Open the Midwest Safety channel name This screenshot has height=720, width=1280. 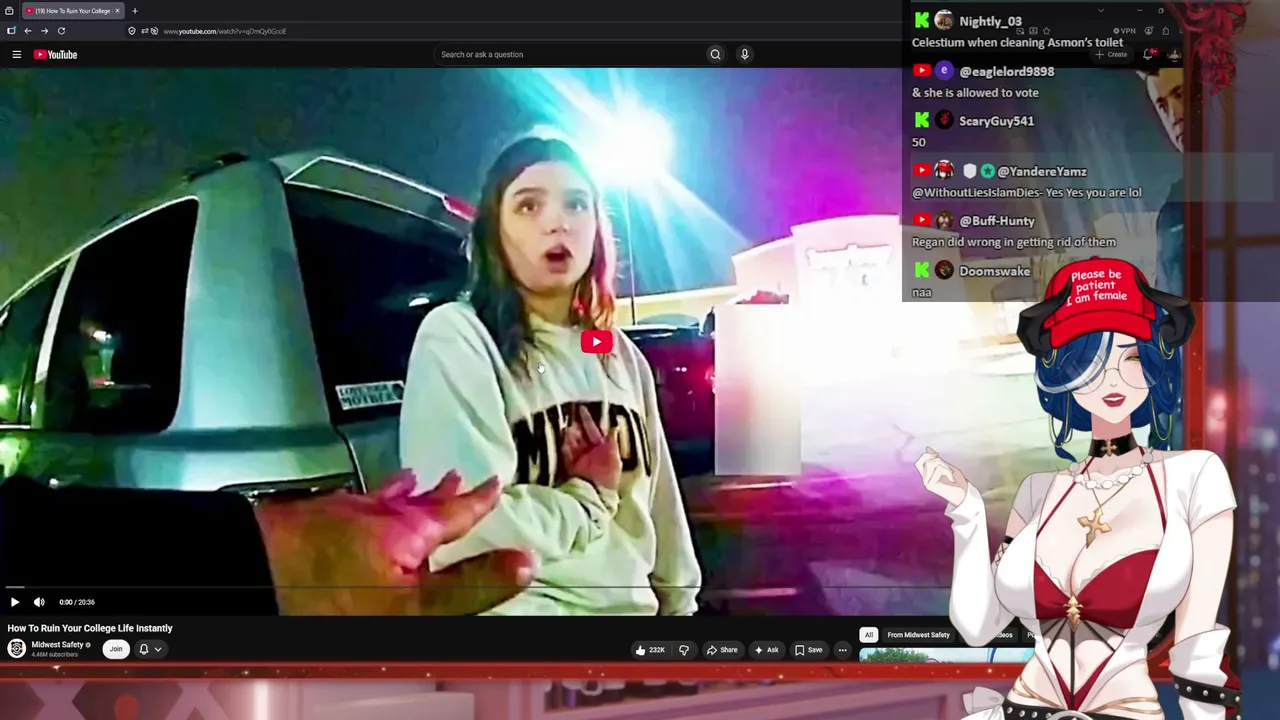point(57,645)
